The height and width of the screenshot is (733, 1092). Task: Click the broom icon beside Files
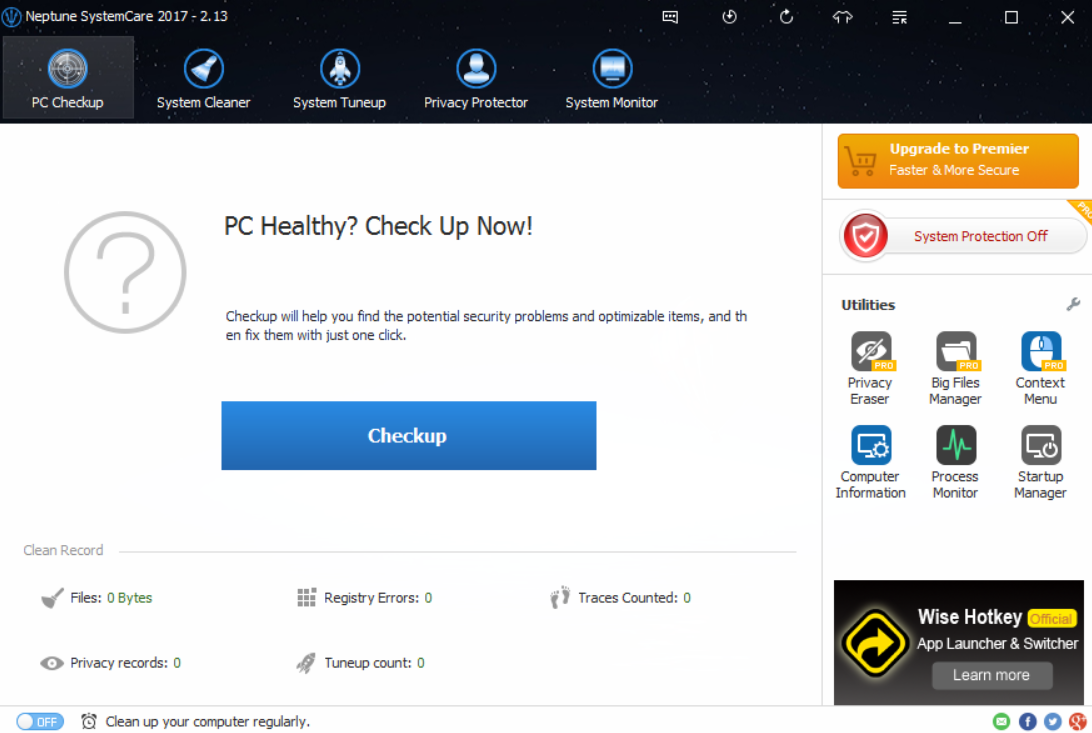pyautogui.click(x=52, y=597)
